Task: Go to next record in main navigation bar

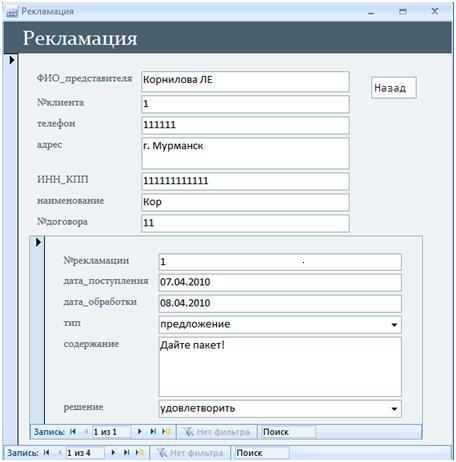Action: (x=113, y=452)
